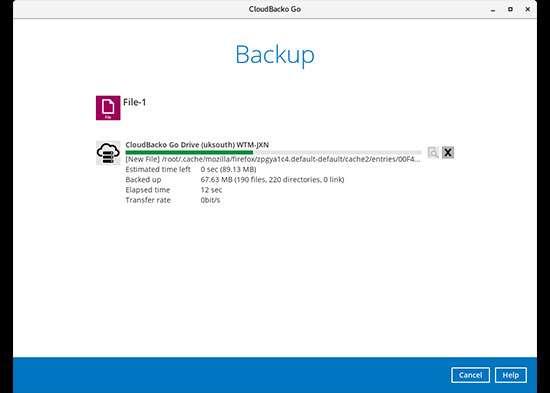Click the Backed up label

click(x=143, y=180)
